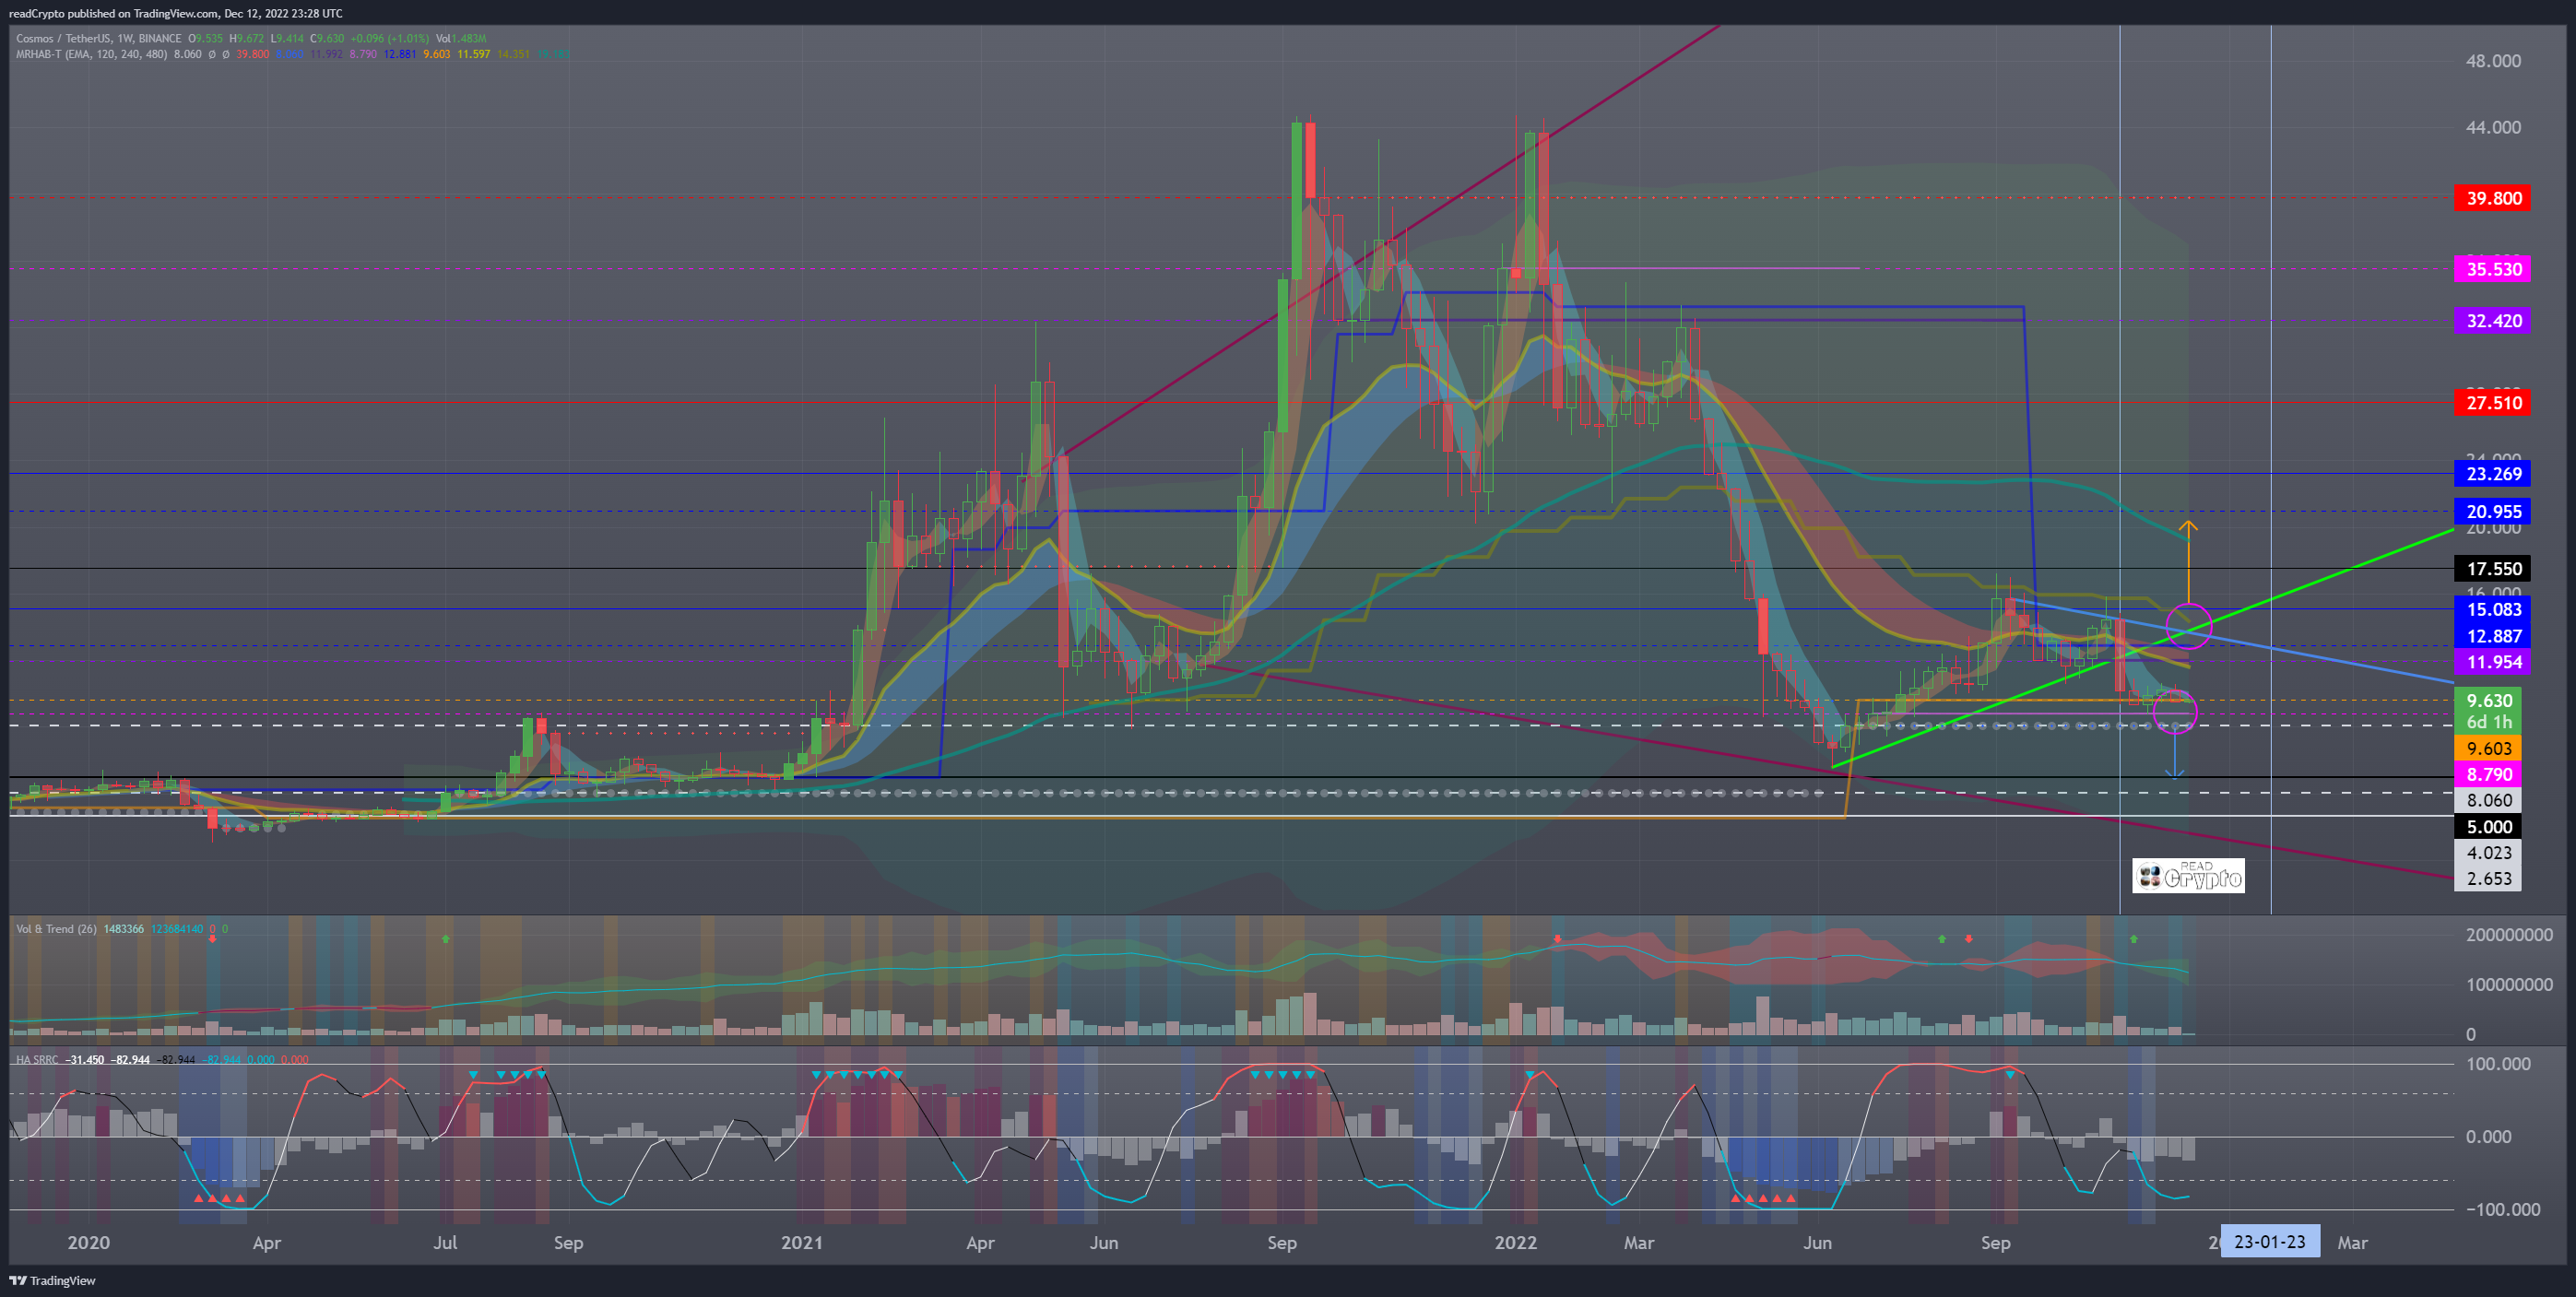This screenshot has height=1297, width=2576.
Task: Click the purple 11.954 price label
Action: pos(2492,662)
